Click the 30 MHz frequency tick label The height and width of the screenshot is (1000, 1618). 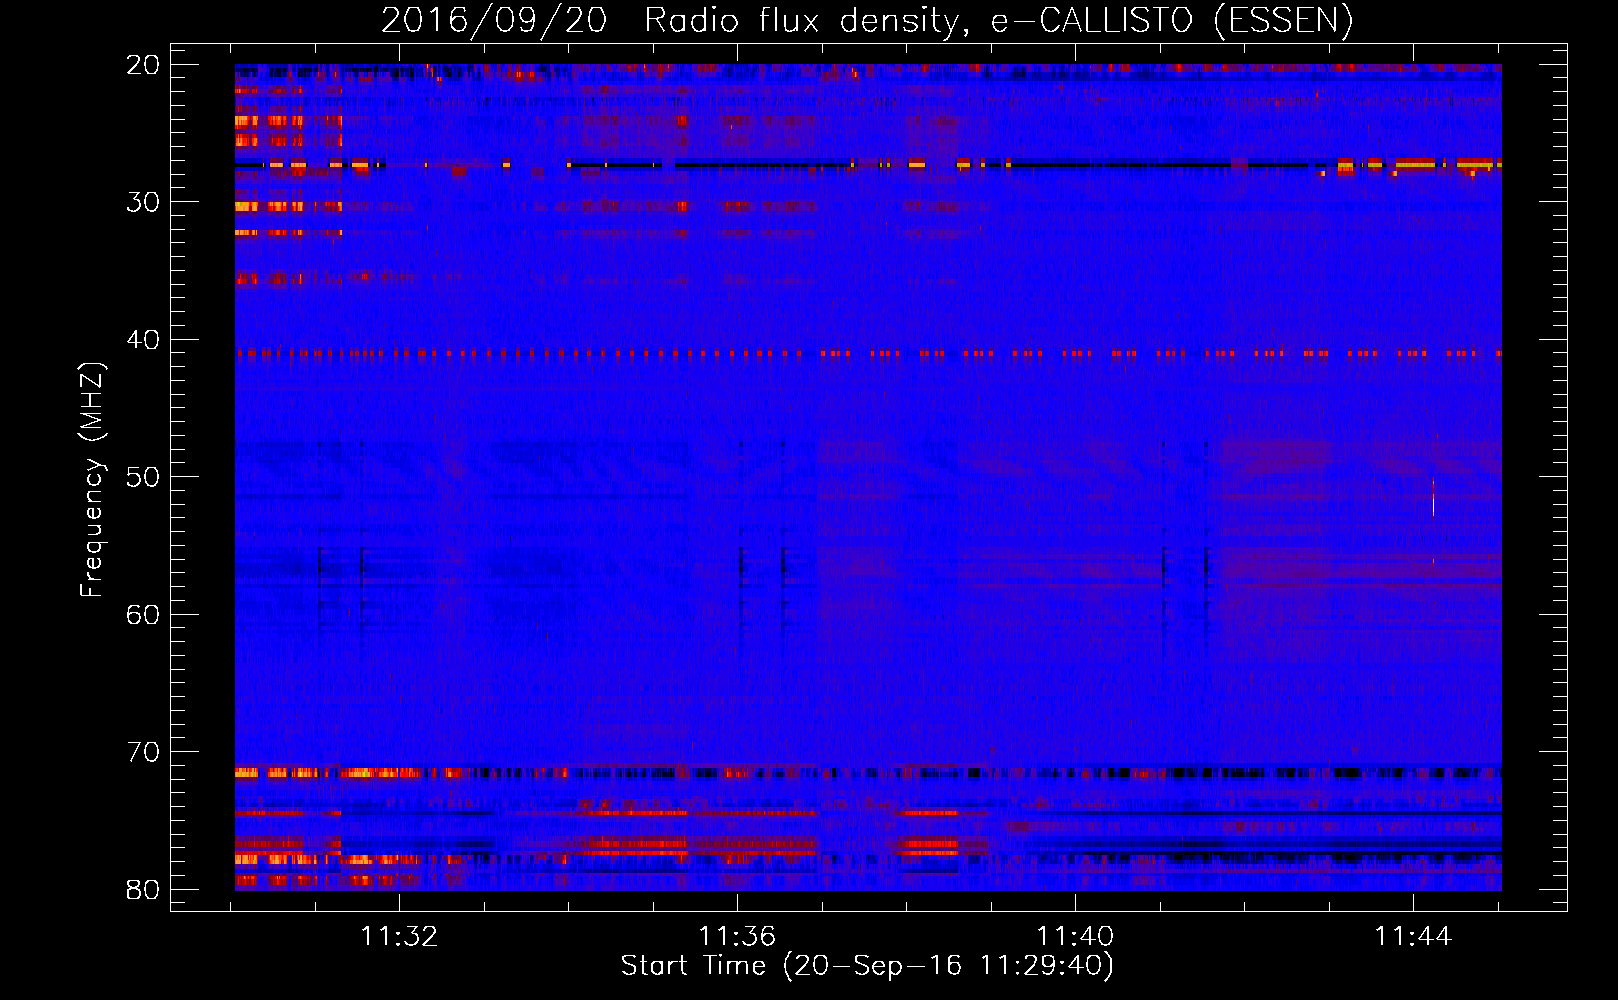[143, 202]
